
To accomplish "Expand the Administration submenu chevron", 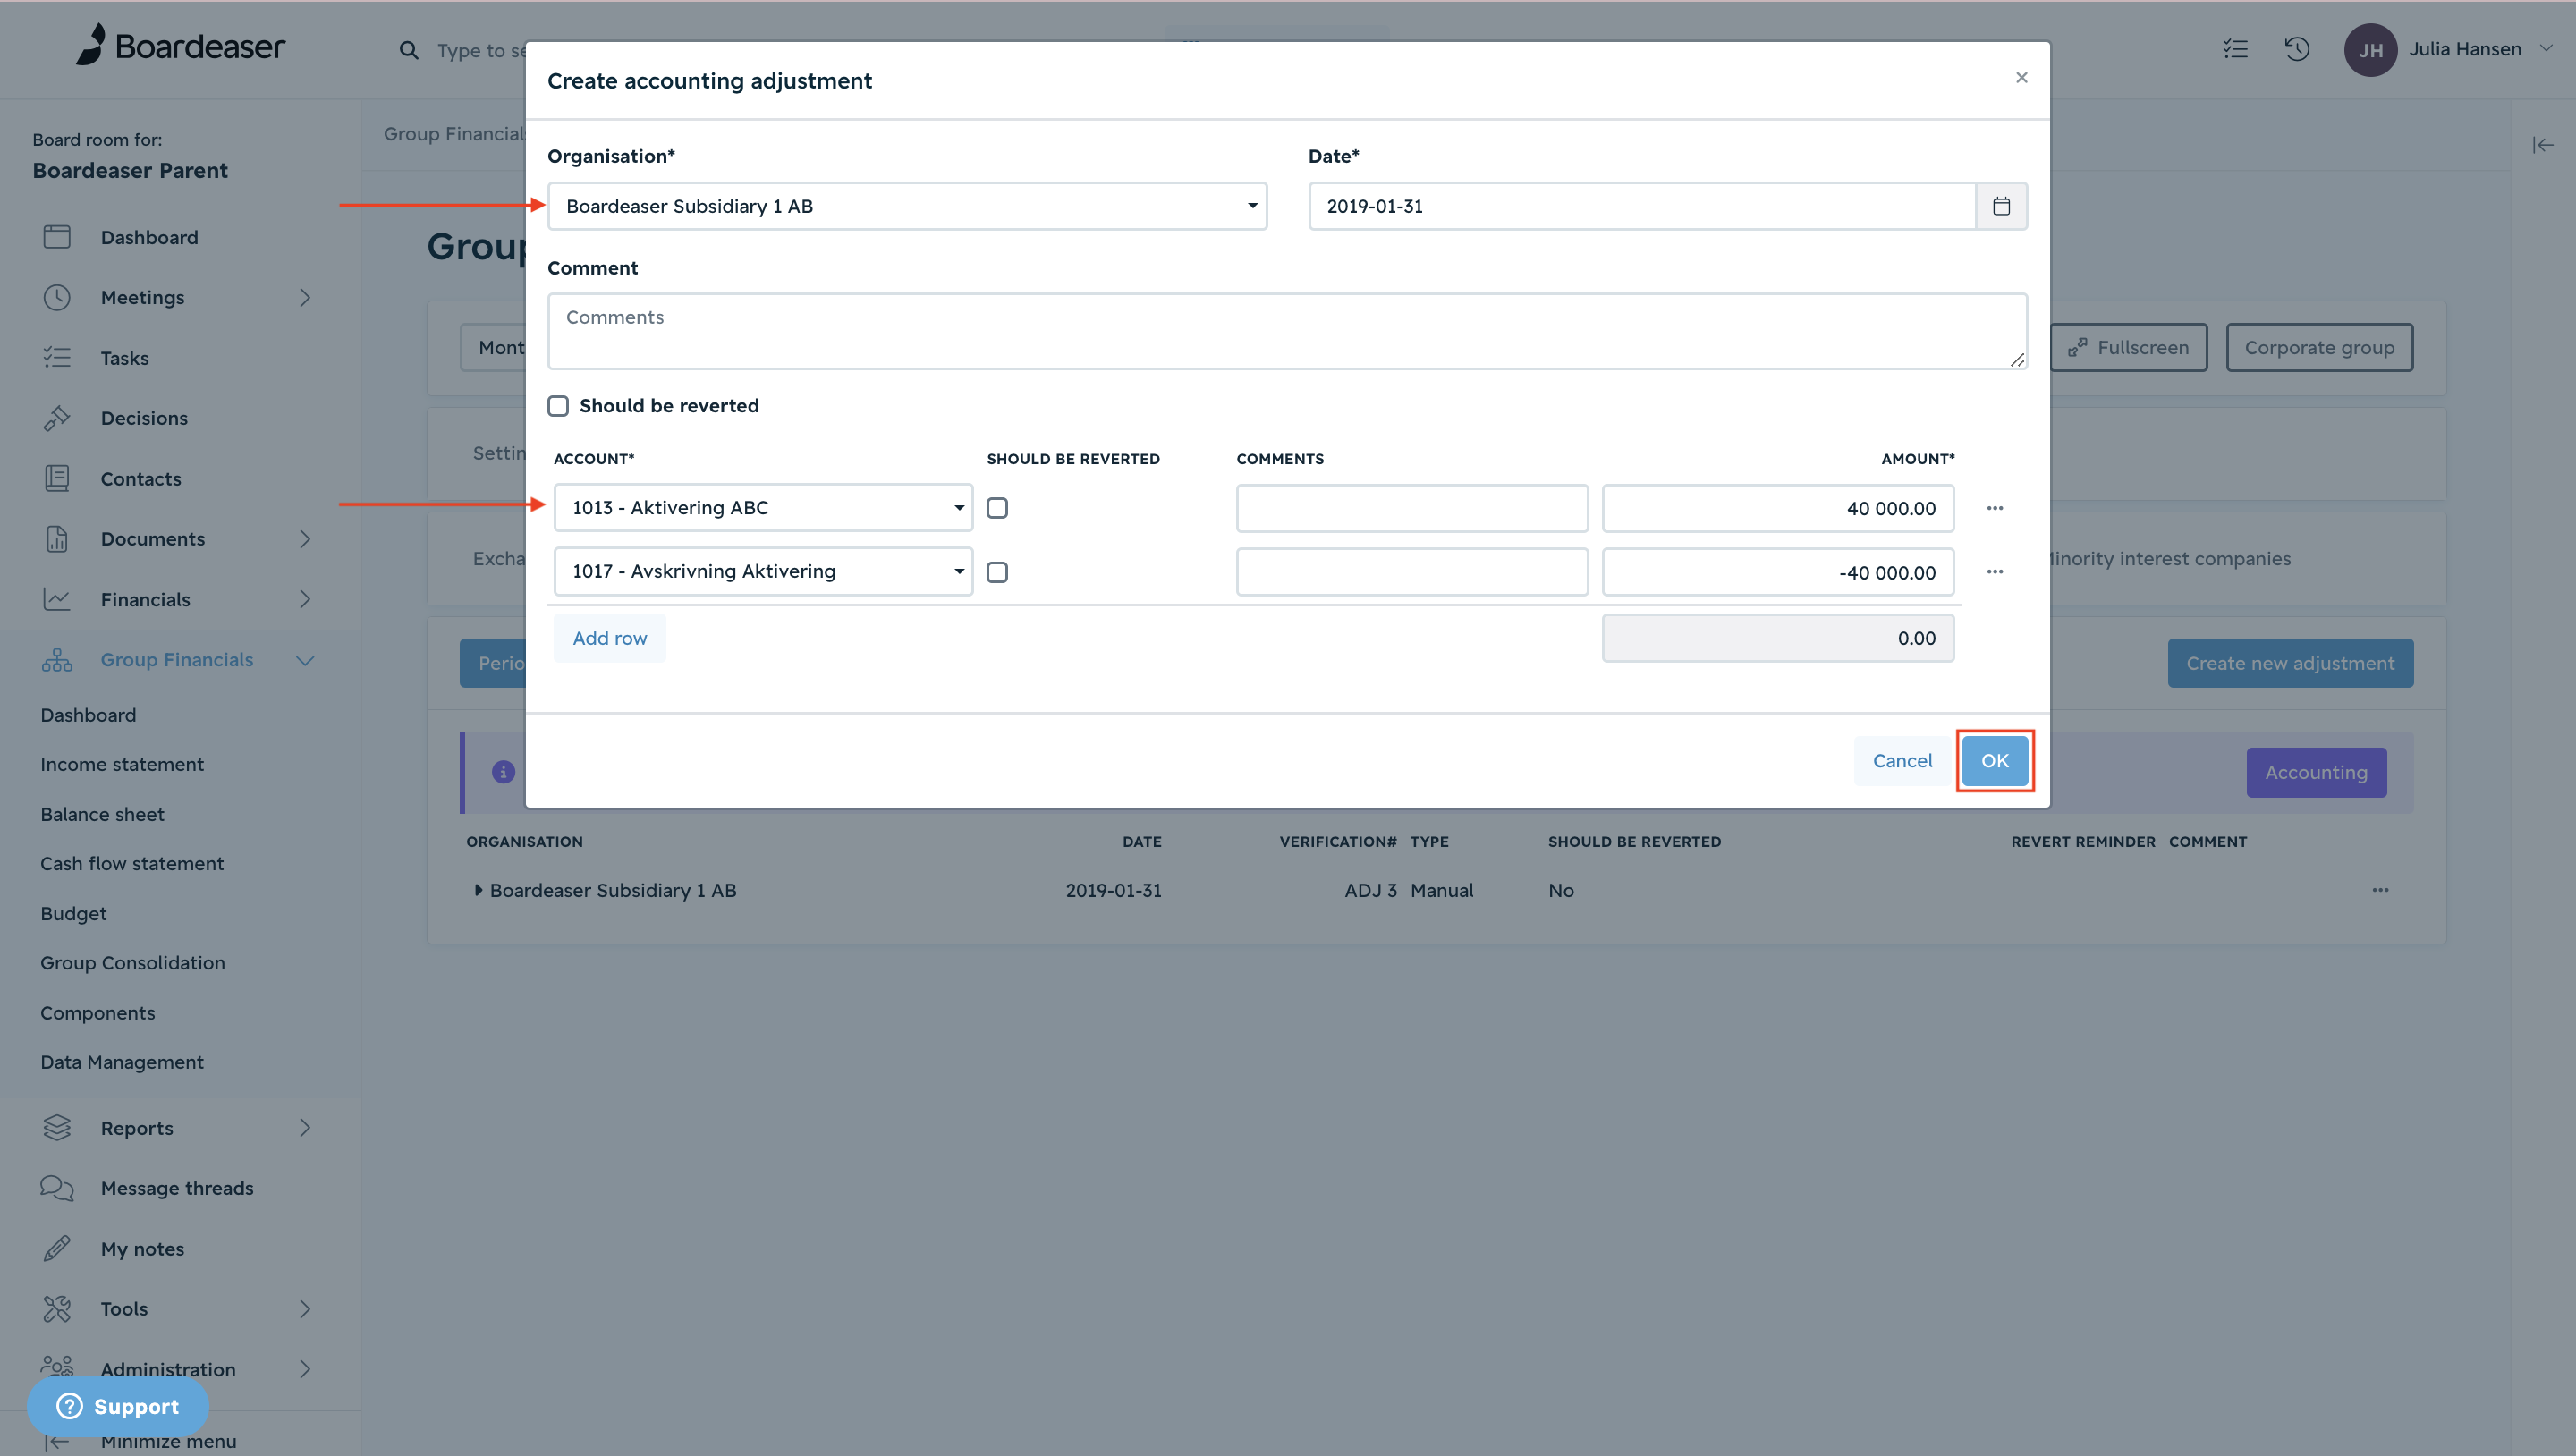I will [x=305, y=1369].
